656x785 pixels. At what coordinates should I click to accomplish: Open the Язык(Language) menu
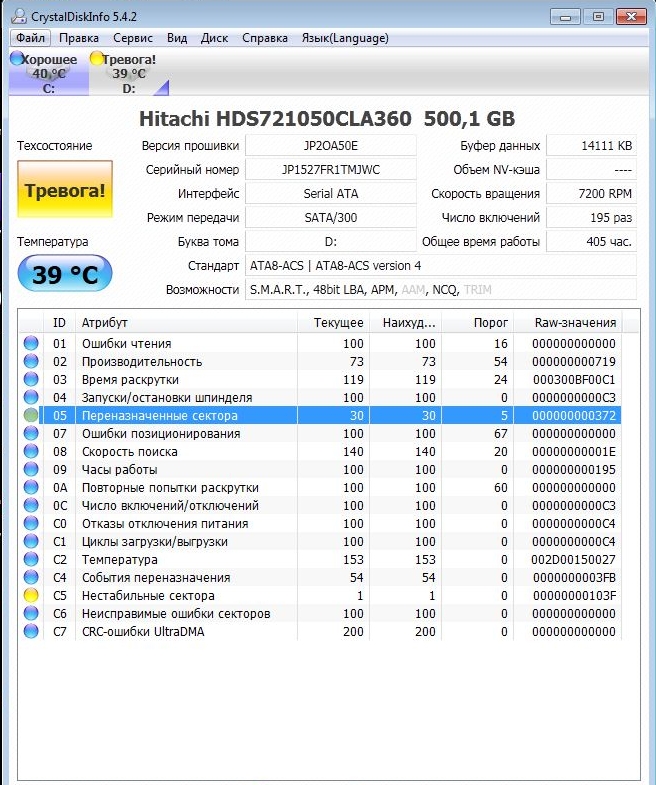pos(345,38)
